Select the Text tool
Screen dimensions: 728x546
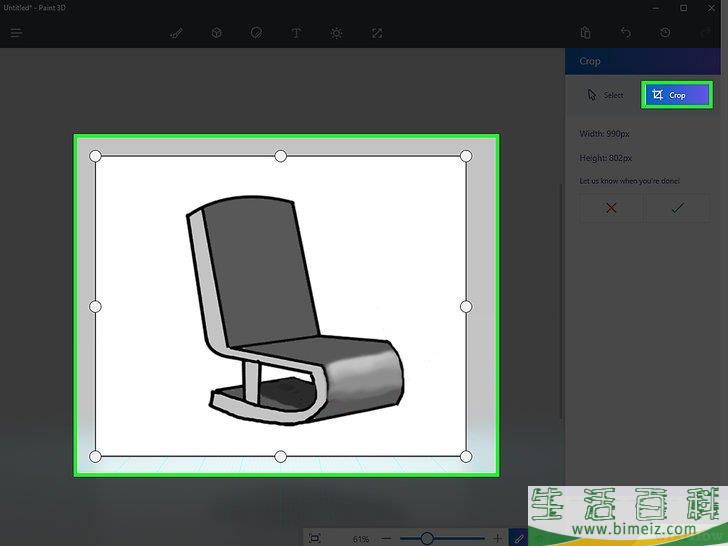296,33
